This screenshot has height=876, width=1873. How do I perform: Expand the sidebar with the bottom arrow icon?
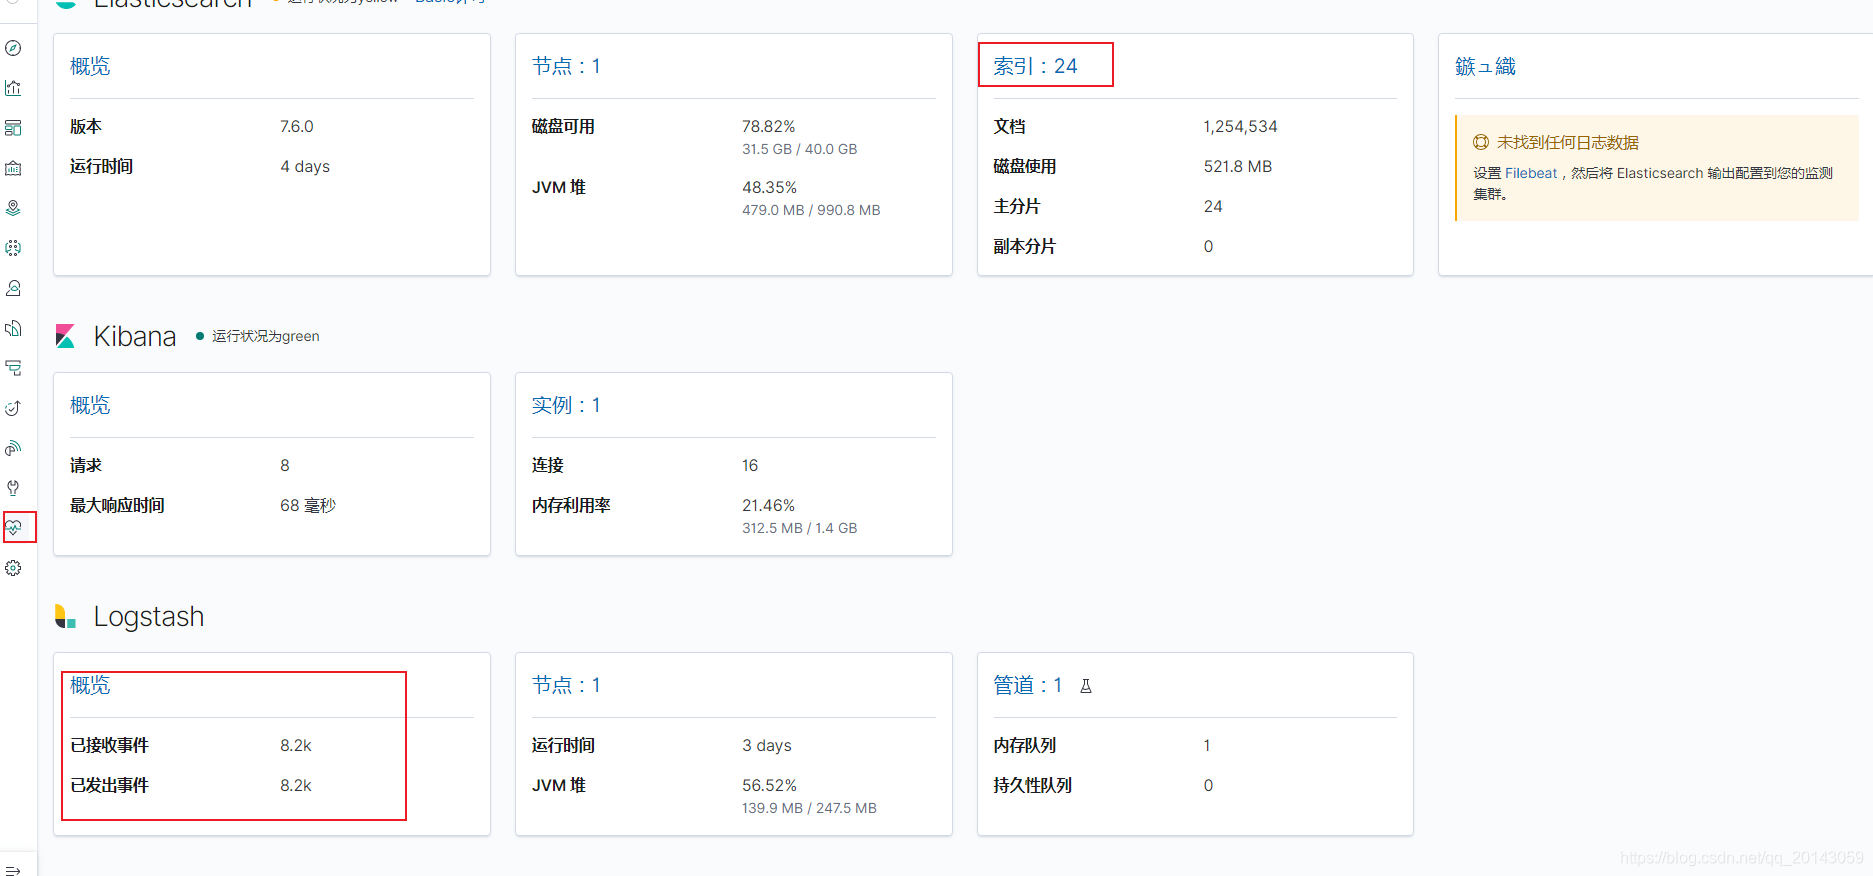pos(13,870)
